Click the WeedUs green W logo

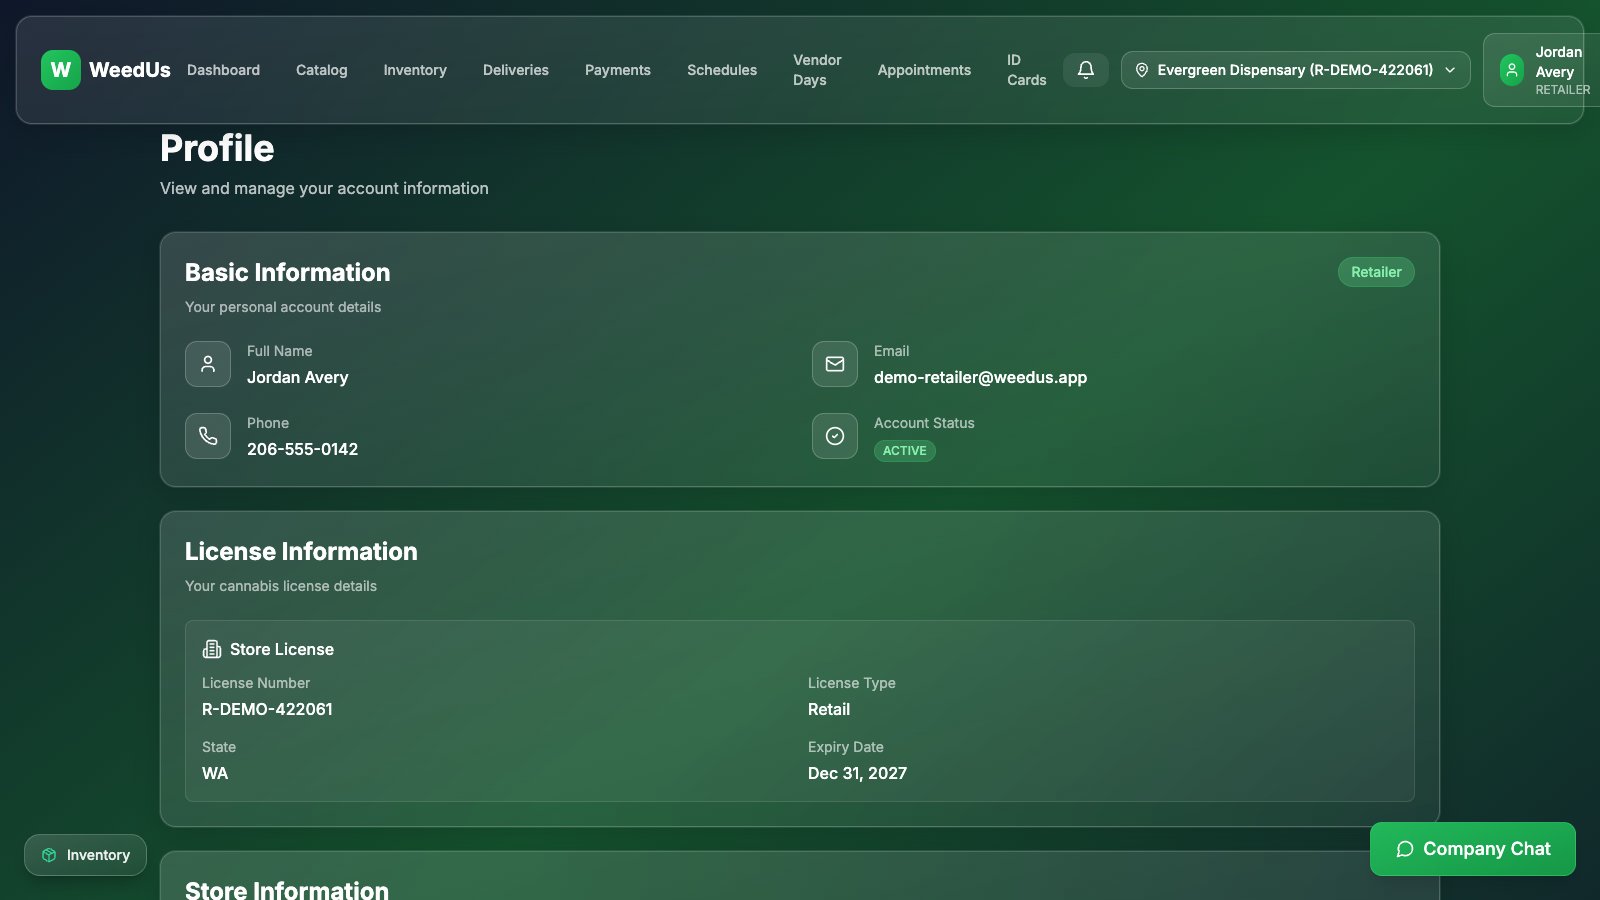coord(61,70)
